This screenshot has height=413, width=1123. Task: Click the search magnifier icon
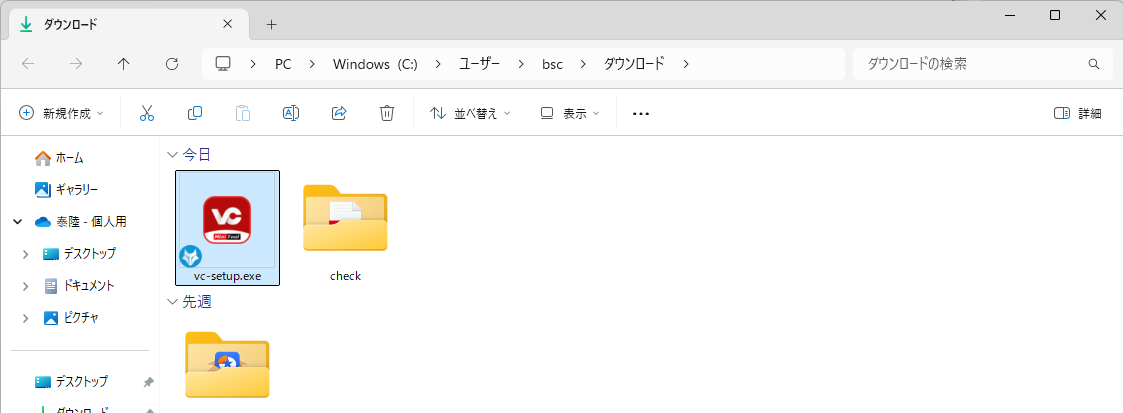click(1094, 64)
